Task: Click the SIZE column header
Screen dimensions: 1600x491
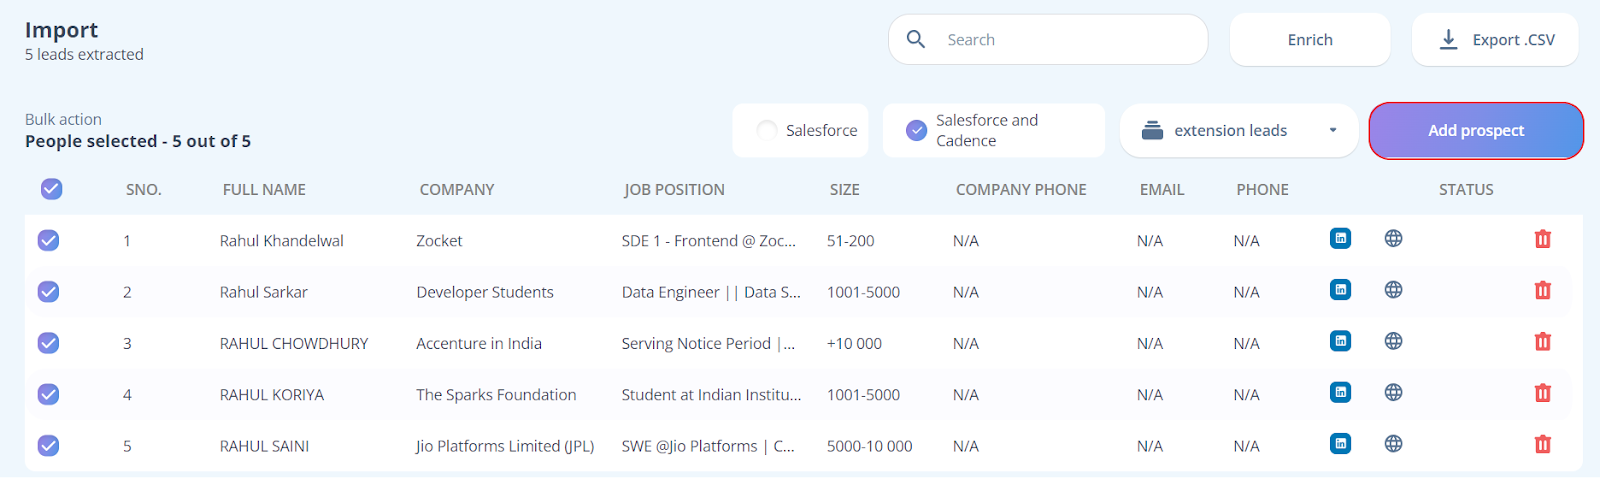Action: coord(845,189)
